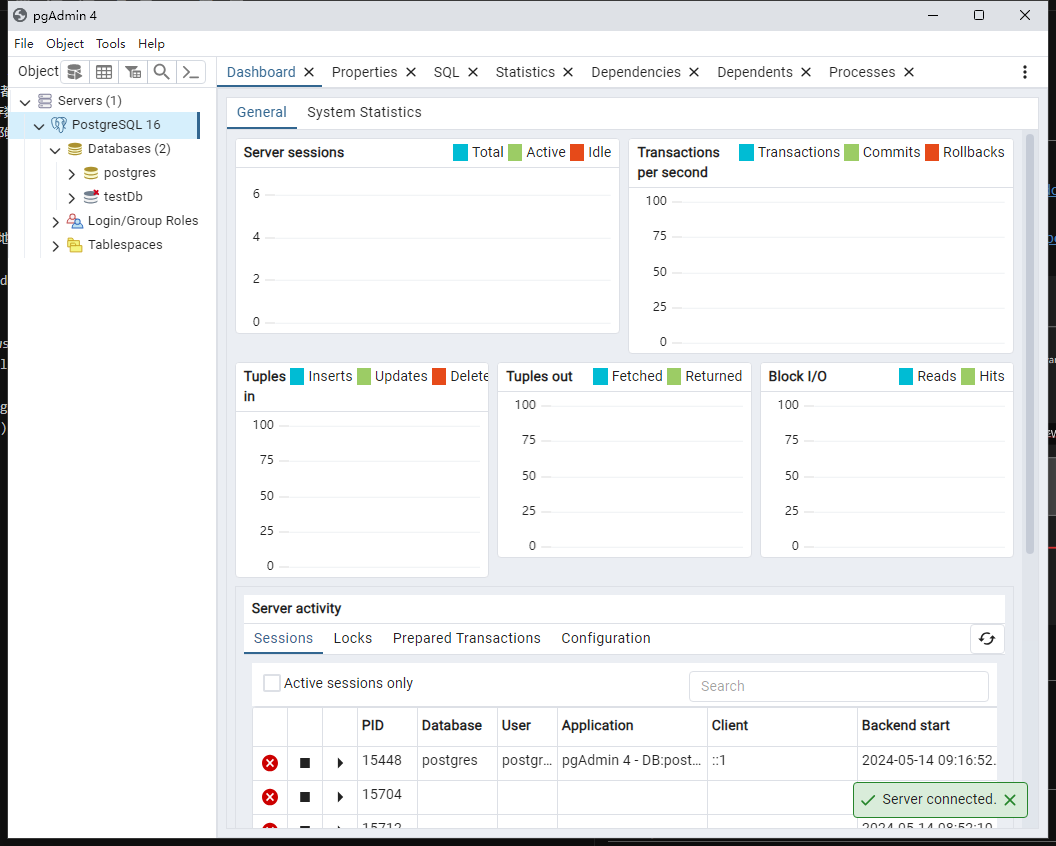The width and height of the screenshot is (1056, 846).
Task: Open the Configuration tab
Action: [606, 639]
